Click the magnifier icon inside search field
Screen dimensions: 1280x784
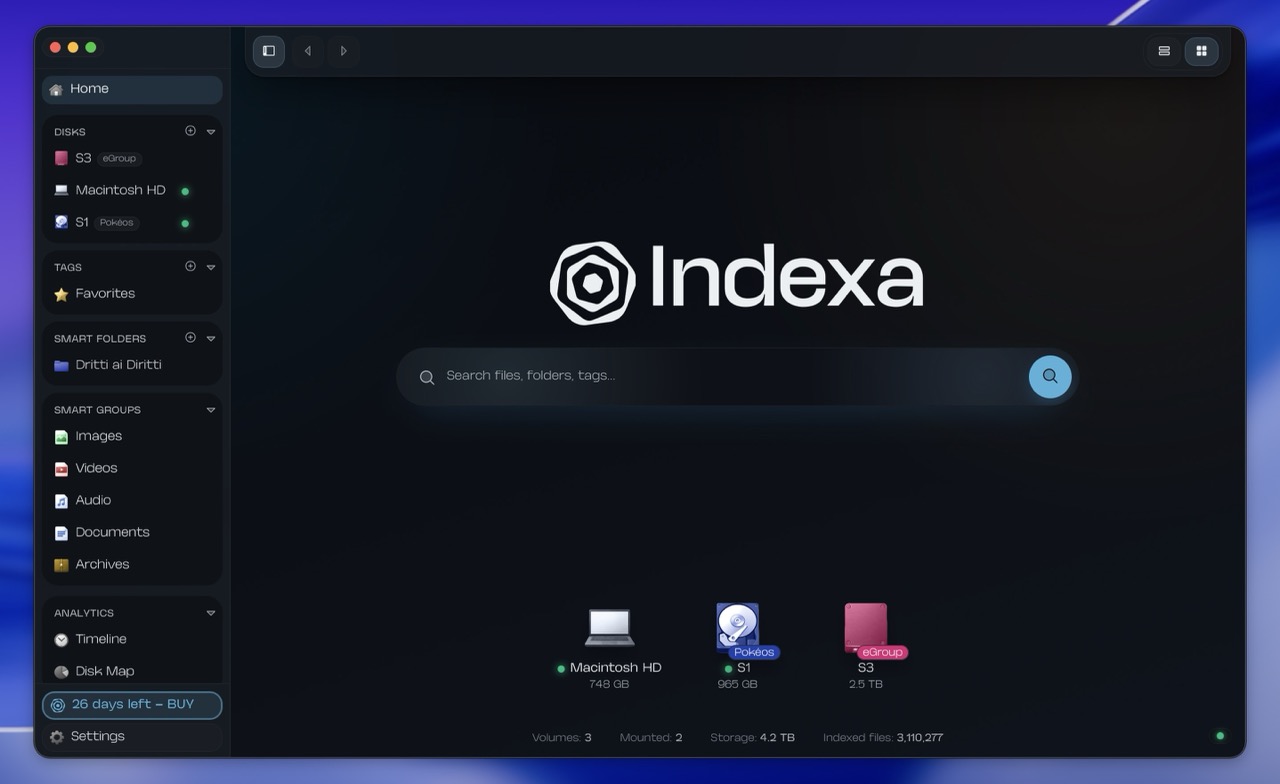coord(427,377)
